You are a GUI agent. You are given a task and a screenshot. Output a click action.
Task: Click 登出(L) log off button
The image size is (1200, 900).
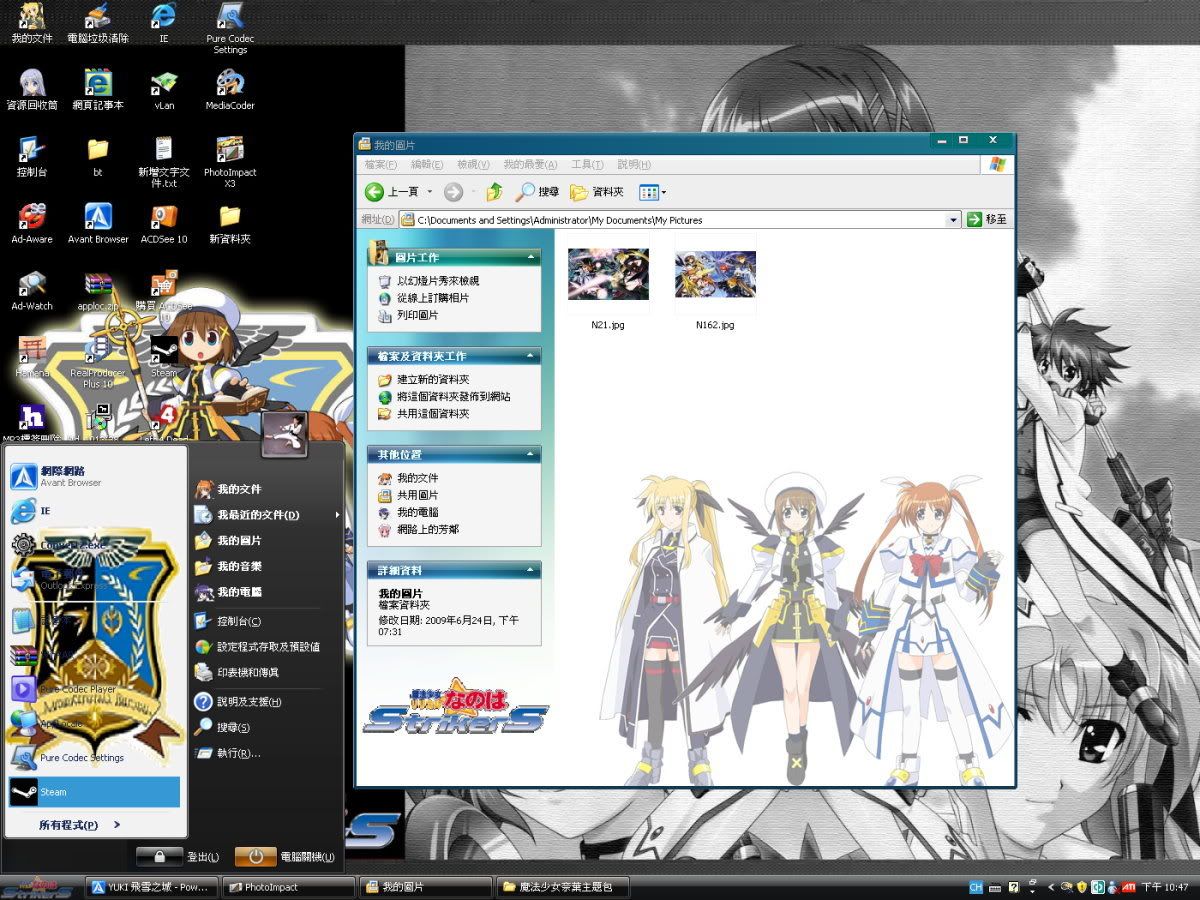179,857
